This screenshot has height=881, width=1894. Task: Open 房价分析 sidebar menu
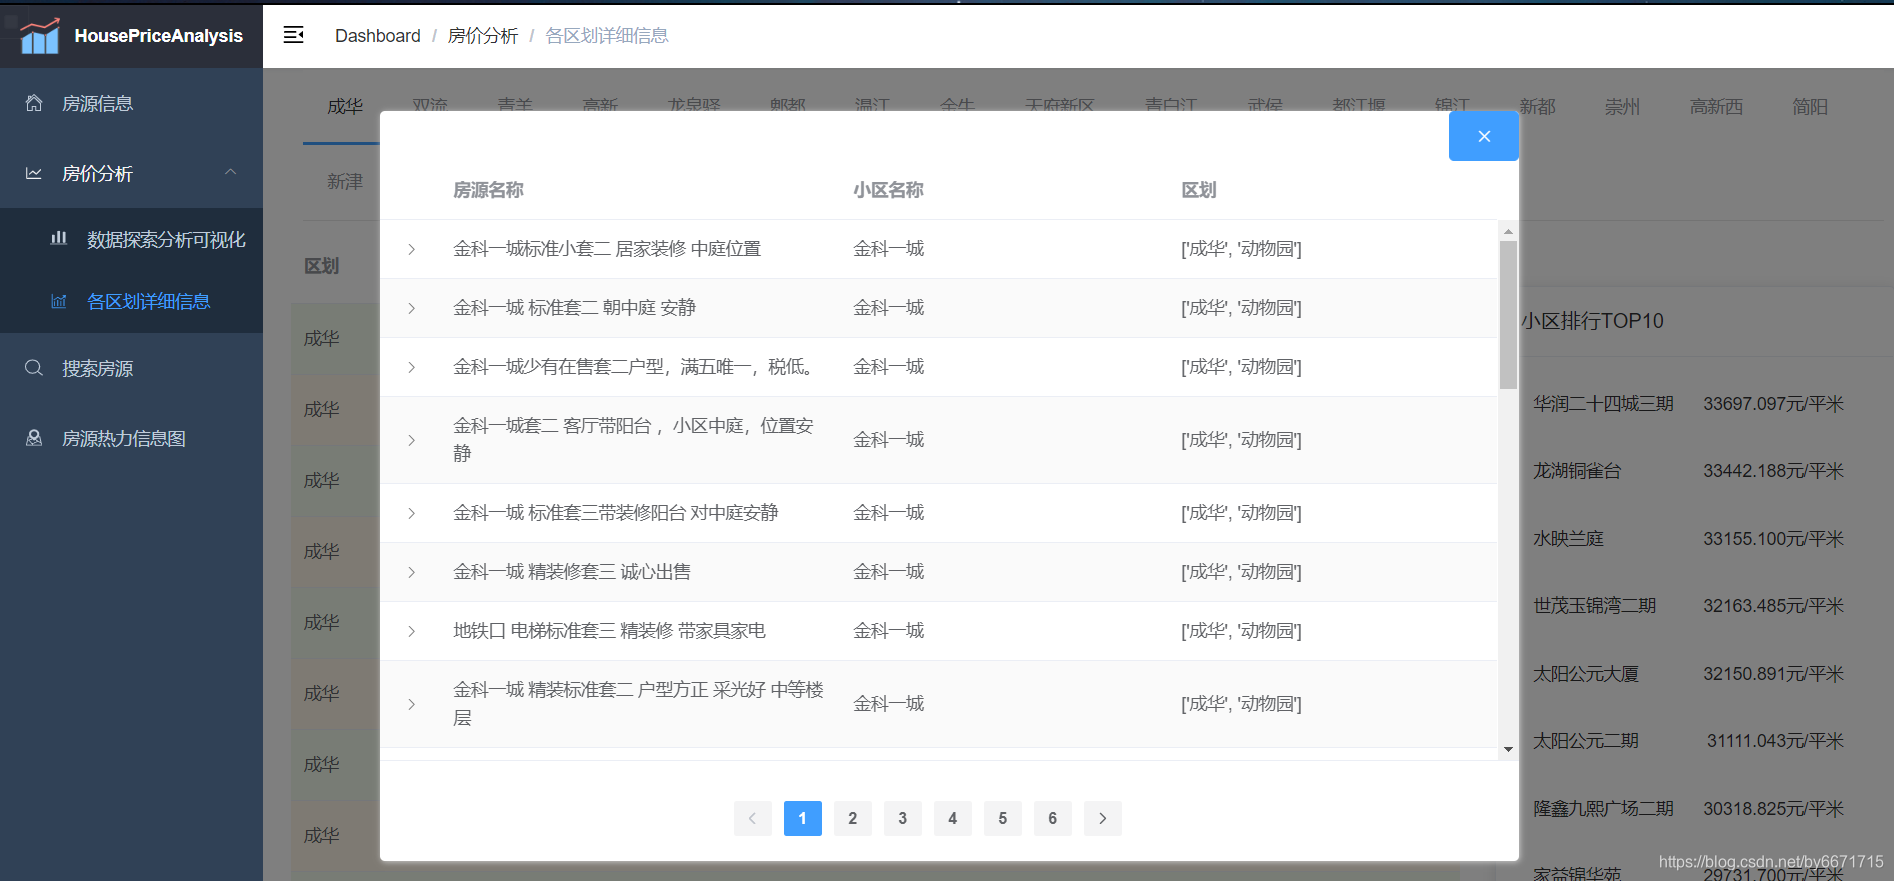tap(131, 173)
